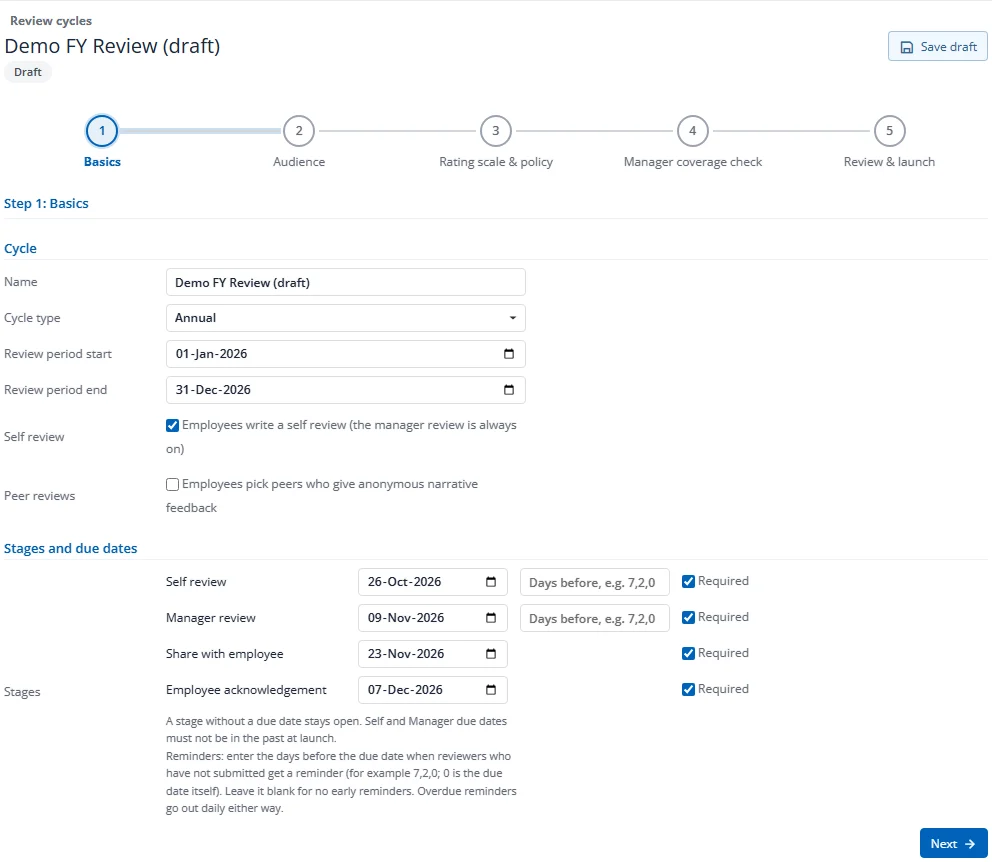Open calendar icon in Share with employee date
Viewport: 992px width, 862px height.
[x=491, y=654]
